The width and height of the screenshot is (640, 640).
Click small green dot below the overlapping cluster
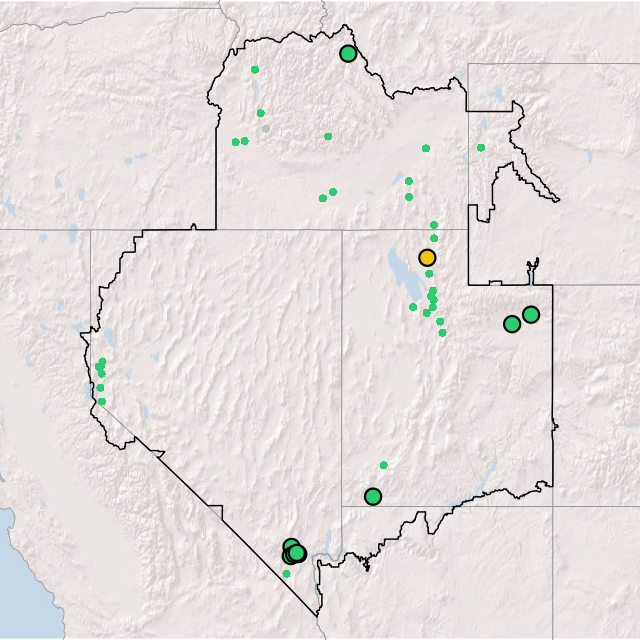pos(286,574)
